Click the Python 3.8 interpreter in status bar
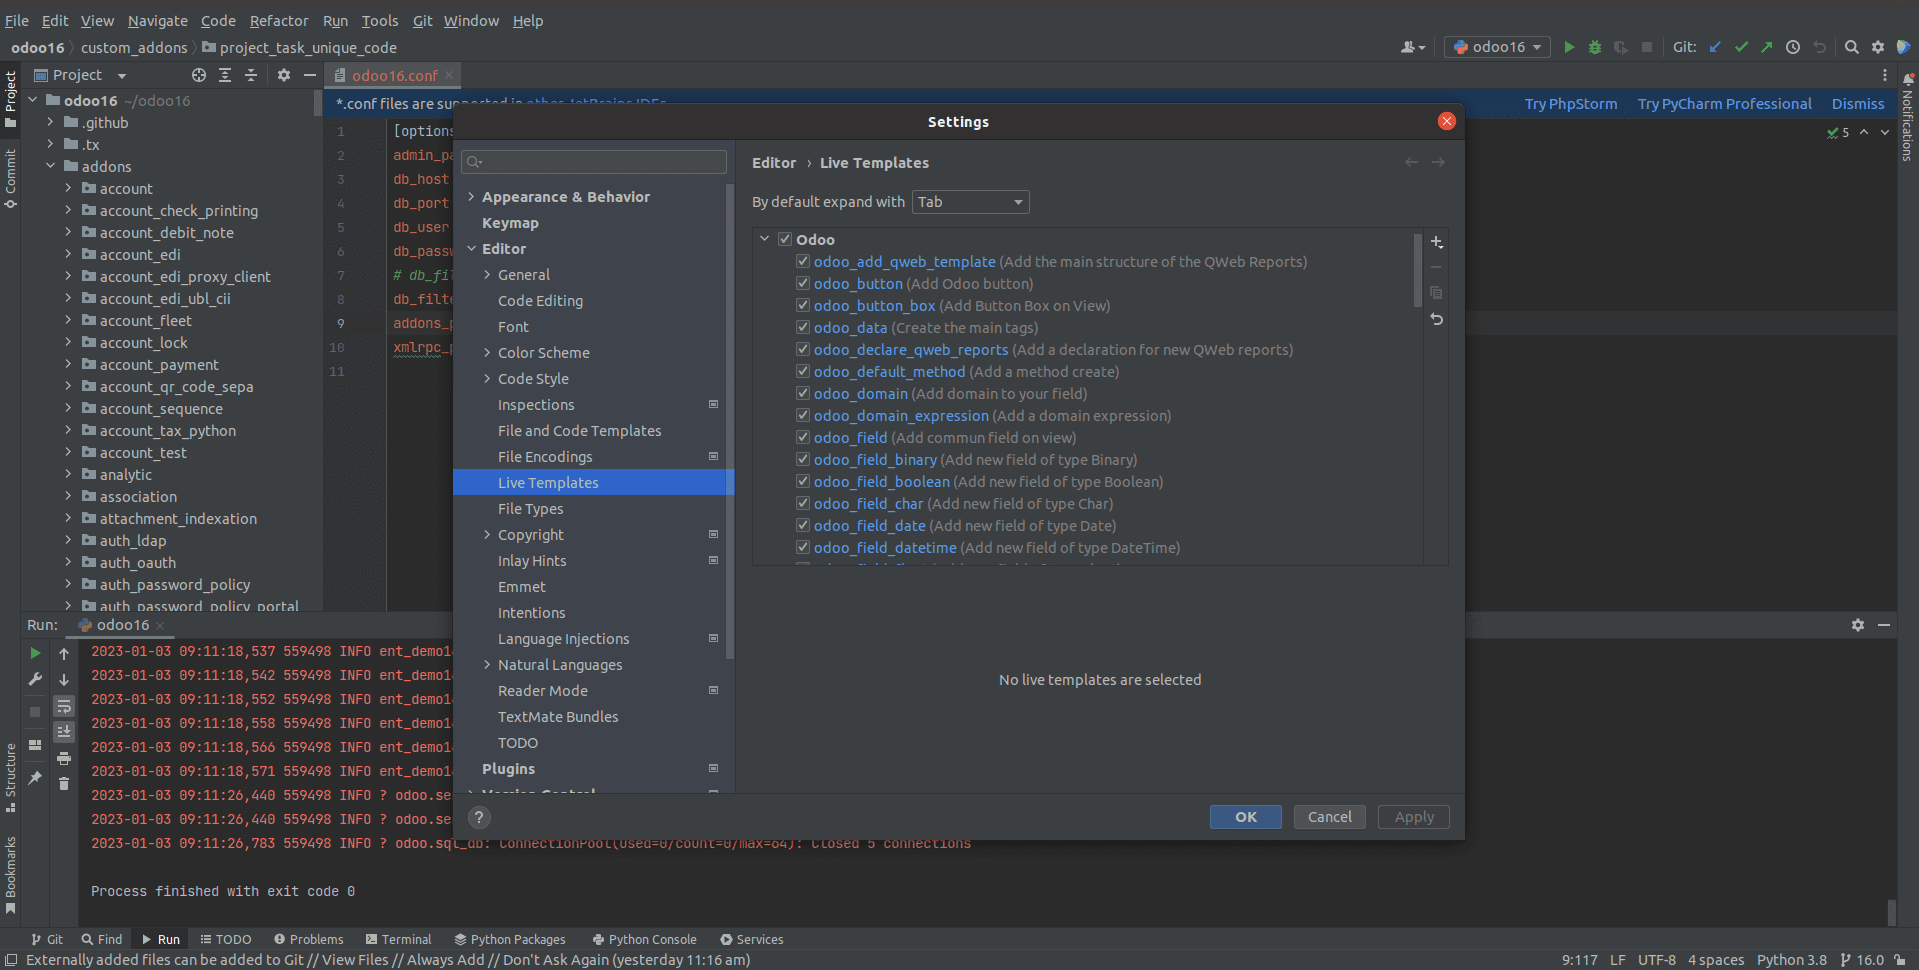This screenshot has height=970, width=1919. (x=1792, y=960)
